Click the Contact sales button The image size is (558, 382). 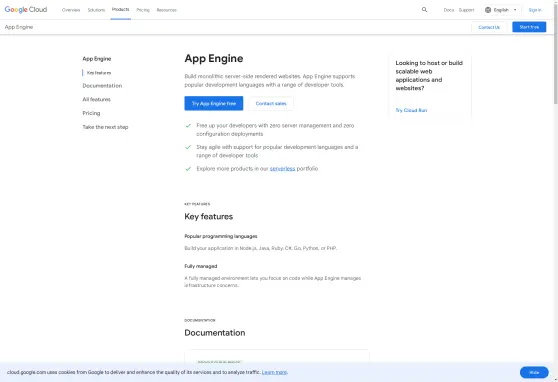click(271, 103)
